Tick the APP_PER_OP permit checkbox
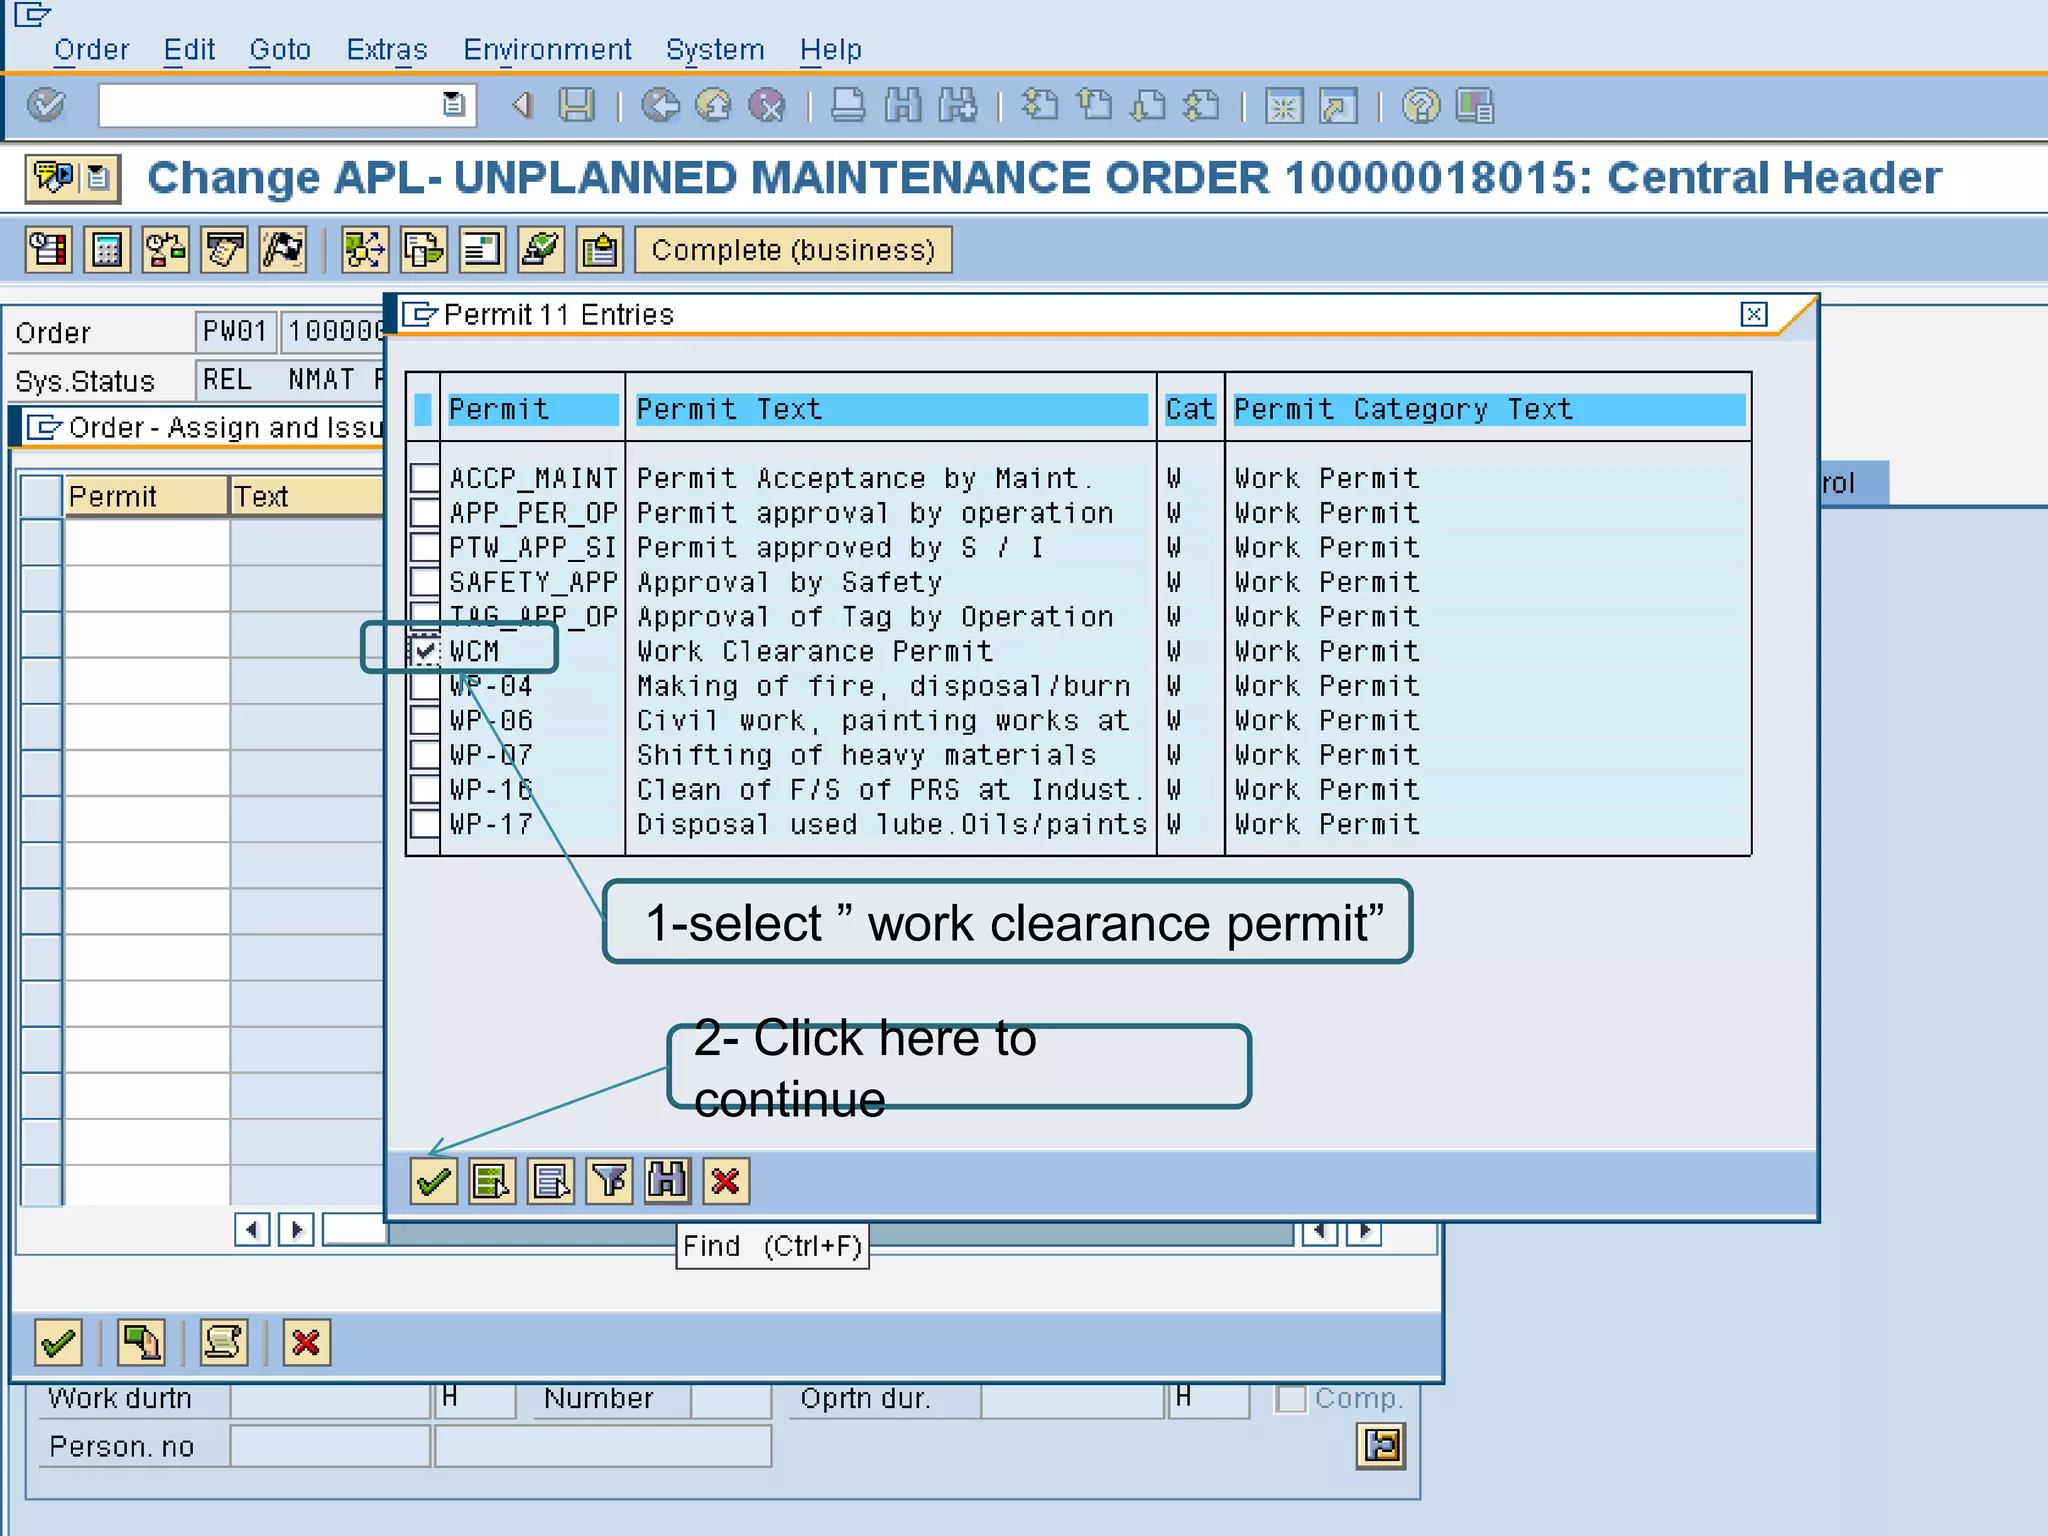Image resolution: width=2048 pixels, height=1536 pixels. [425, 513]
